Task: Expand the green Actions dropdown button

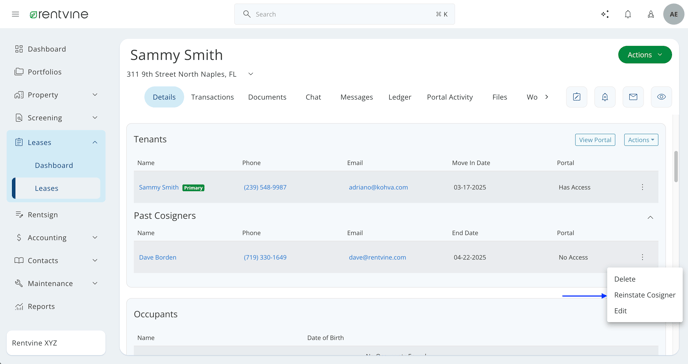Action: (x=645, y=55)
